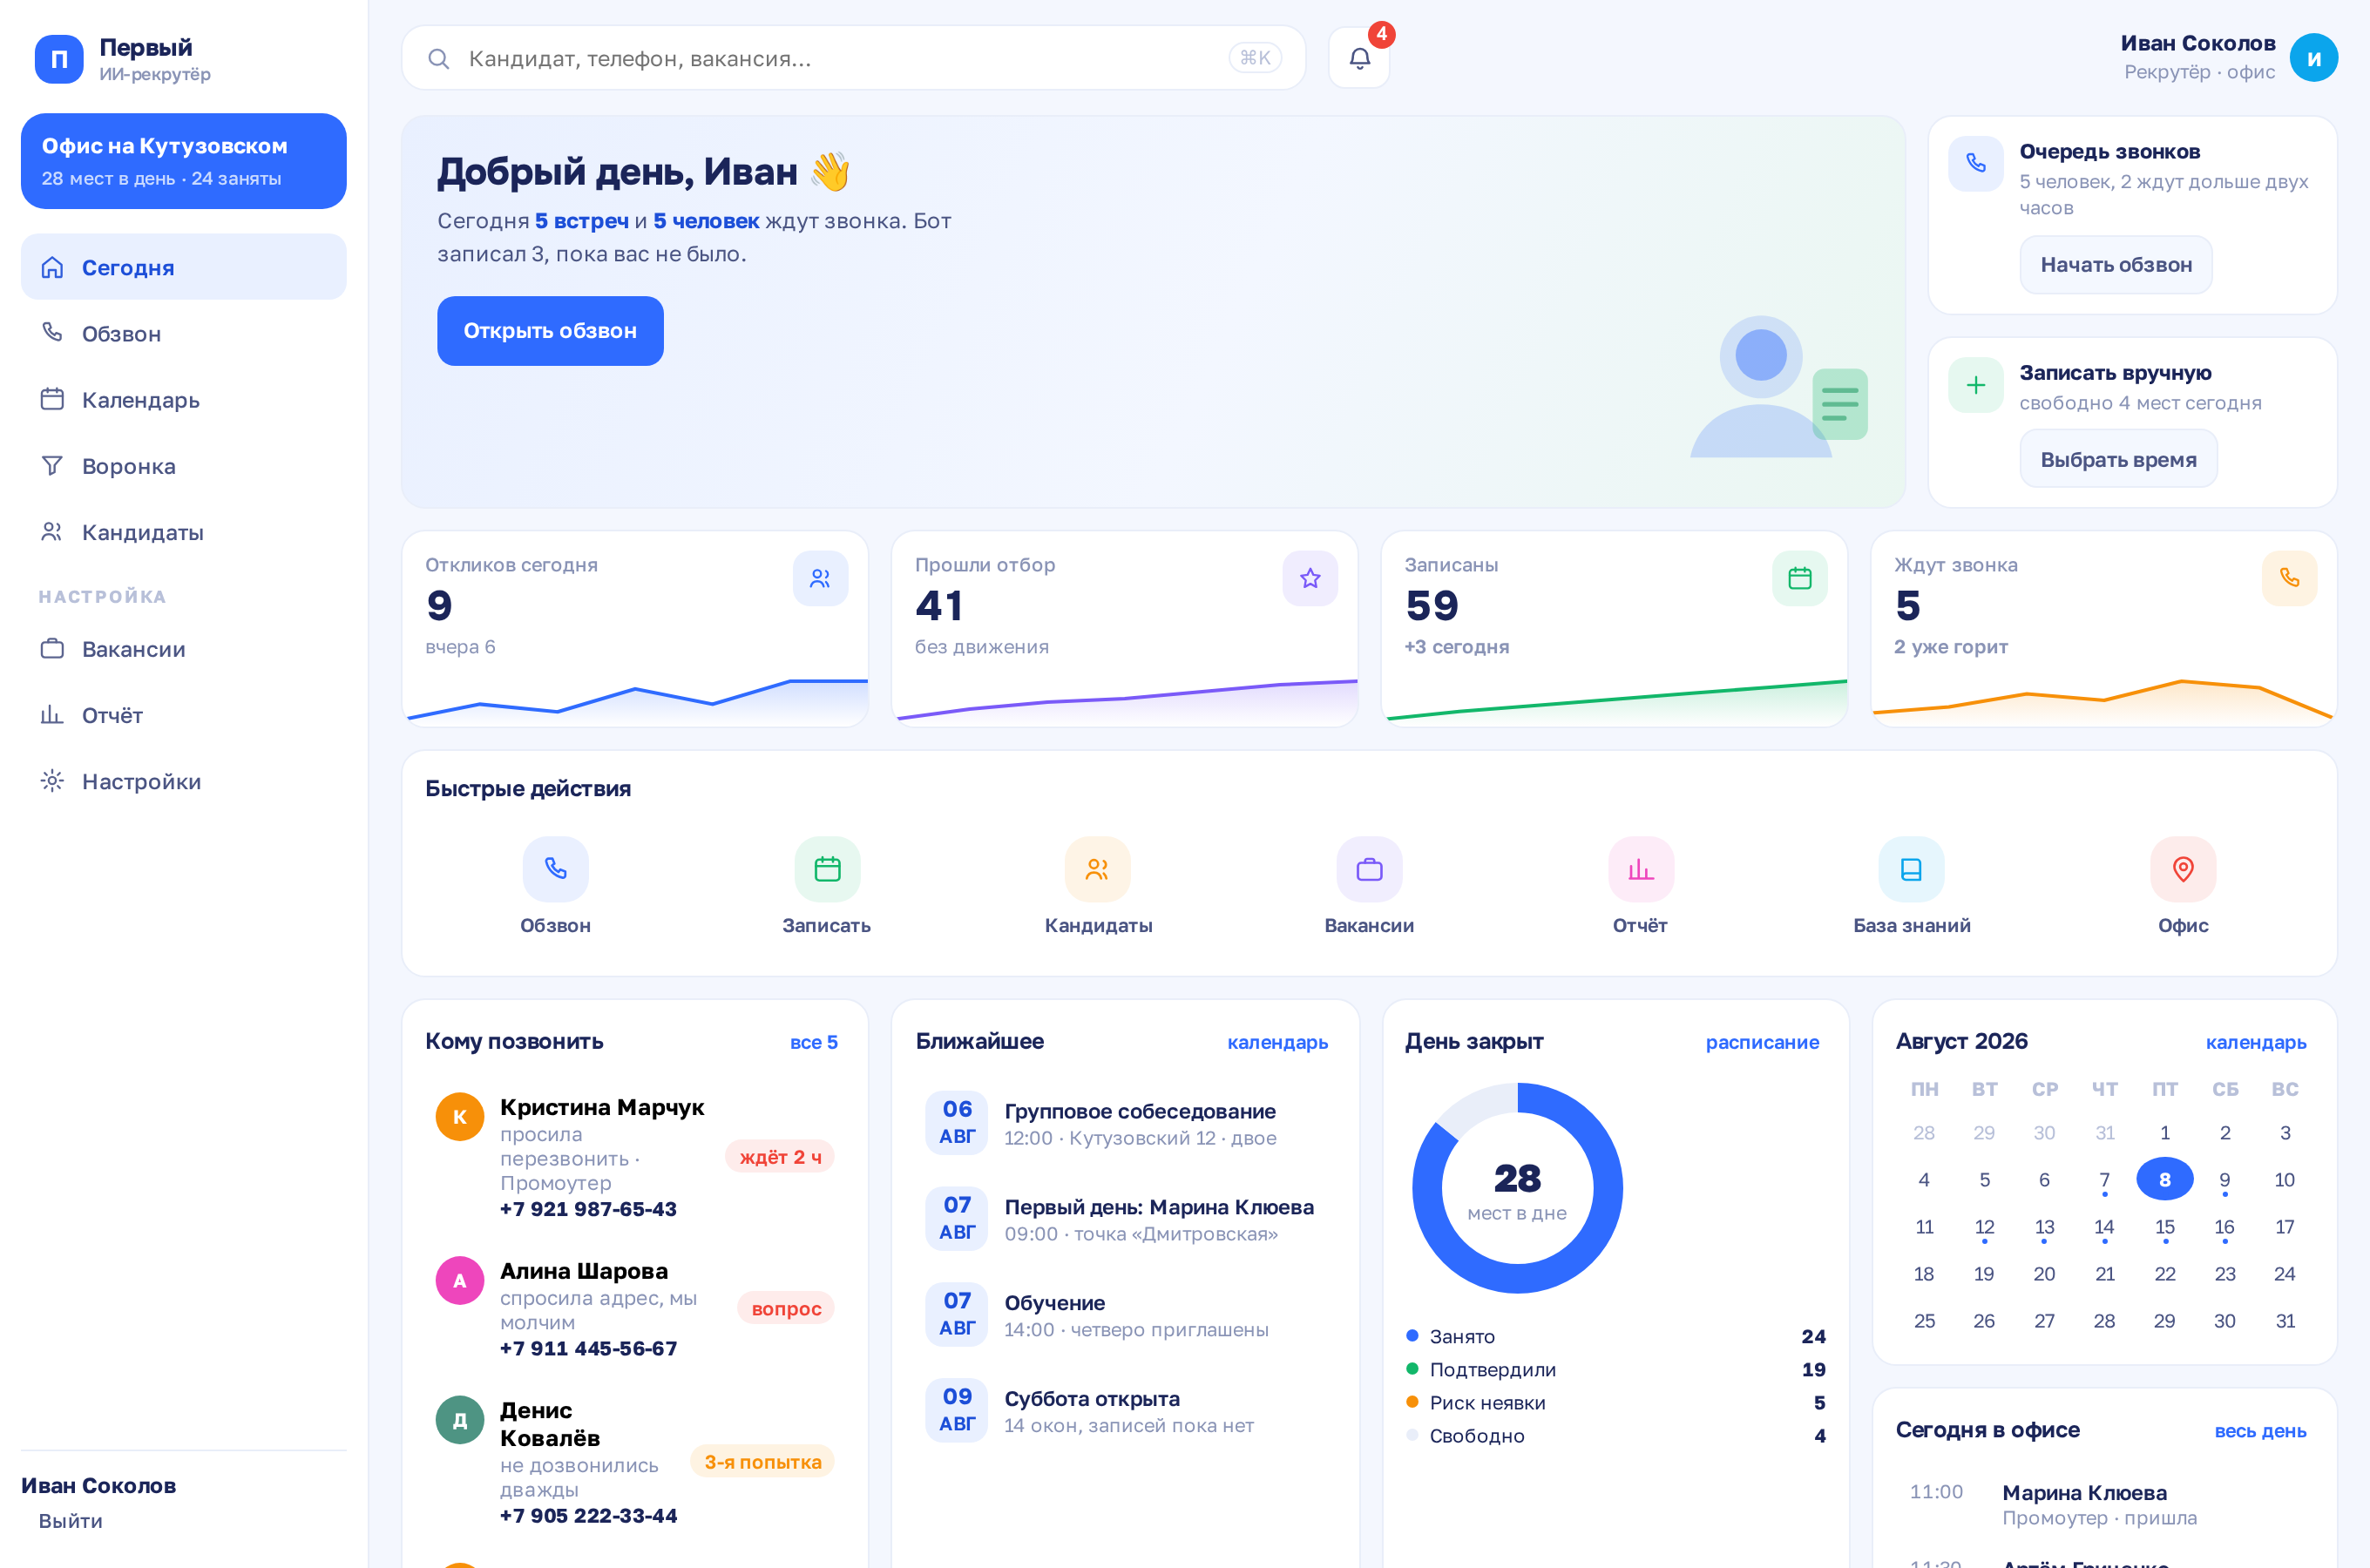The height and width of the screenshot is (1568, 2370).
Task: Open the Офис quick action icon
Action: tap(2183, 869)
